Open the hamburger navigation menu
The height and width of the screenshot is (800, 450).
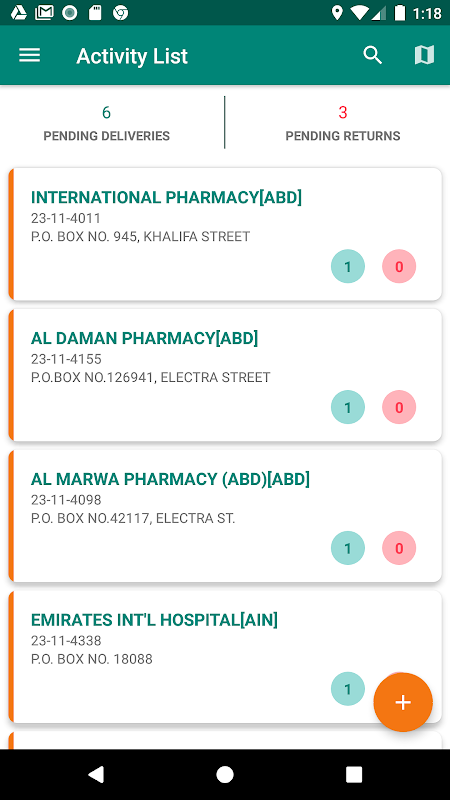click(x=30, y=55)
